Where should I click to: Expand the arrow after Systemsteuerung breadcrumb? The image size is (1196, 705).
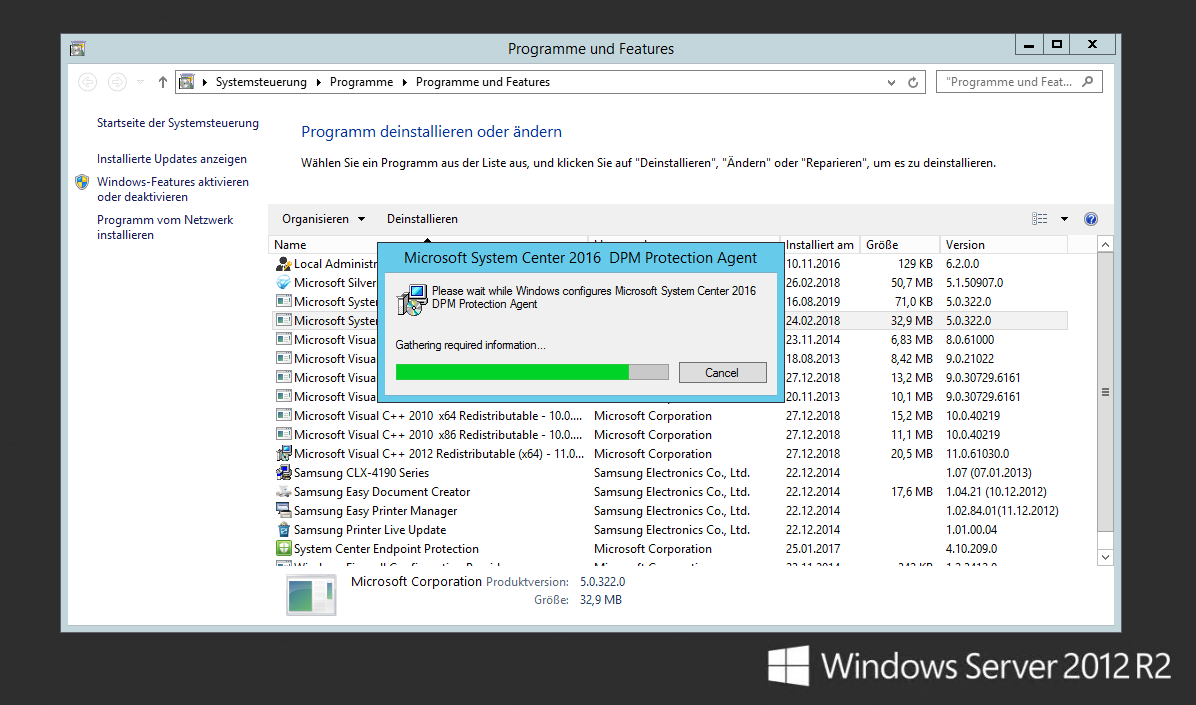(318, 82)
